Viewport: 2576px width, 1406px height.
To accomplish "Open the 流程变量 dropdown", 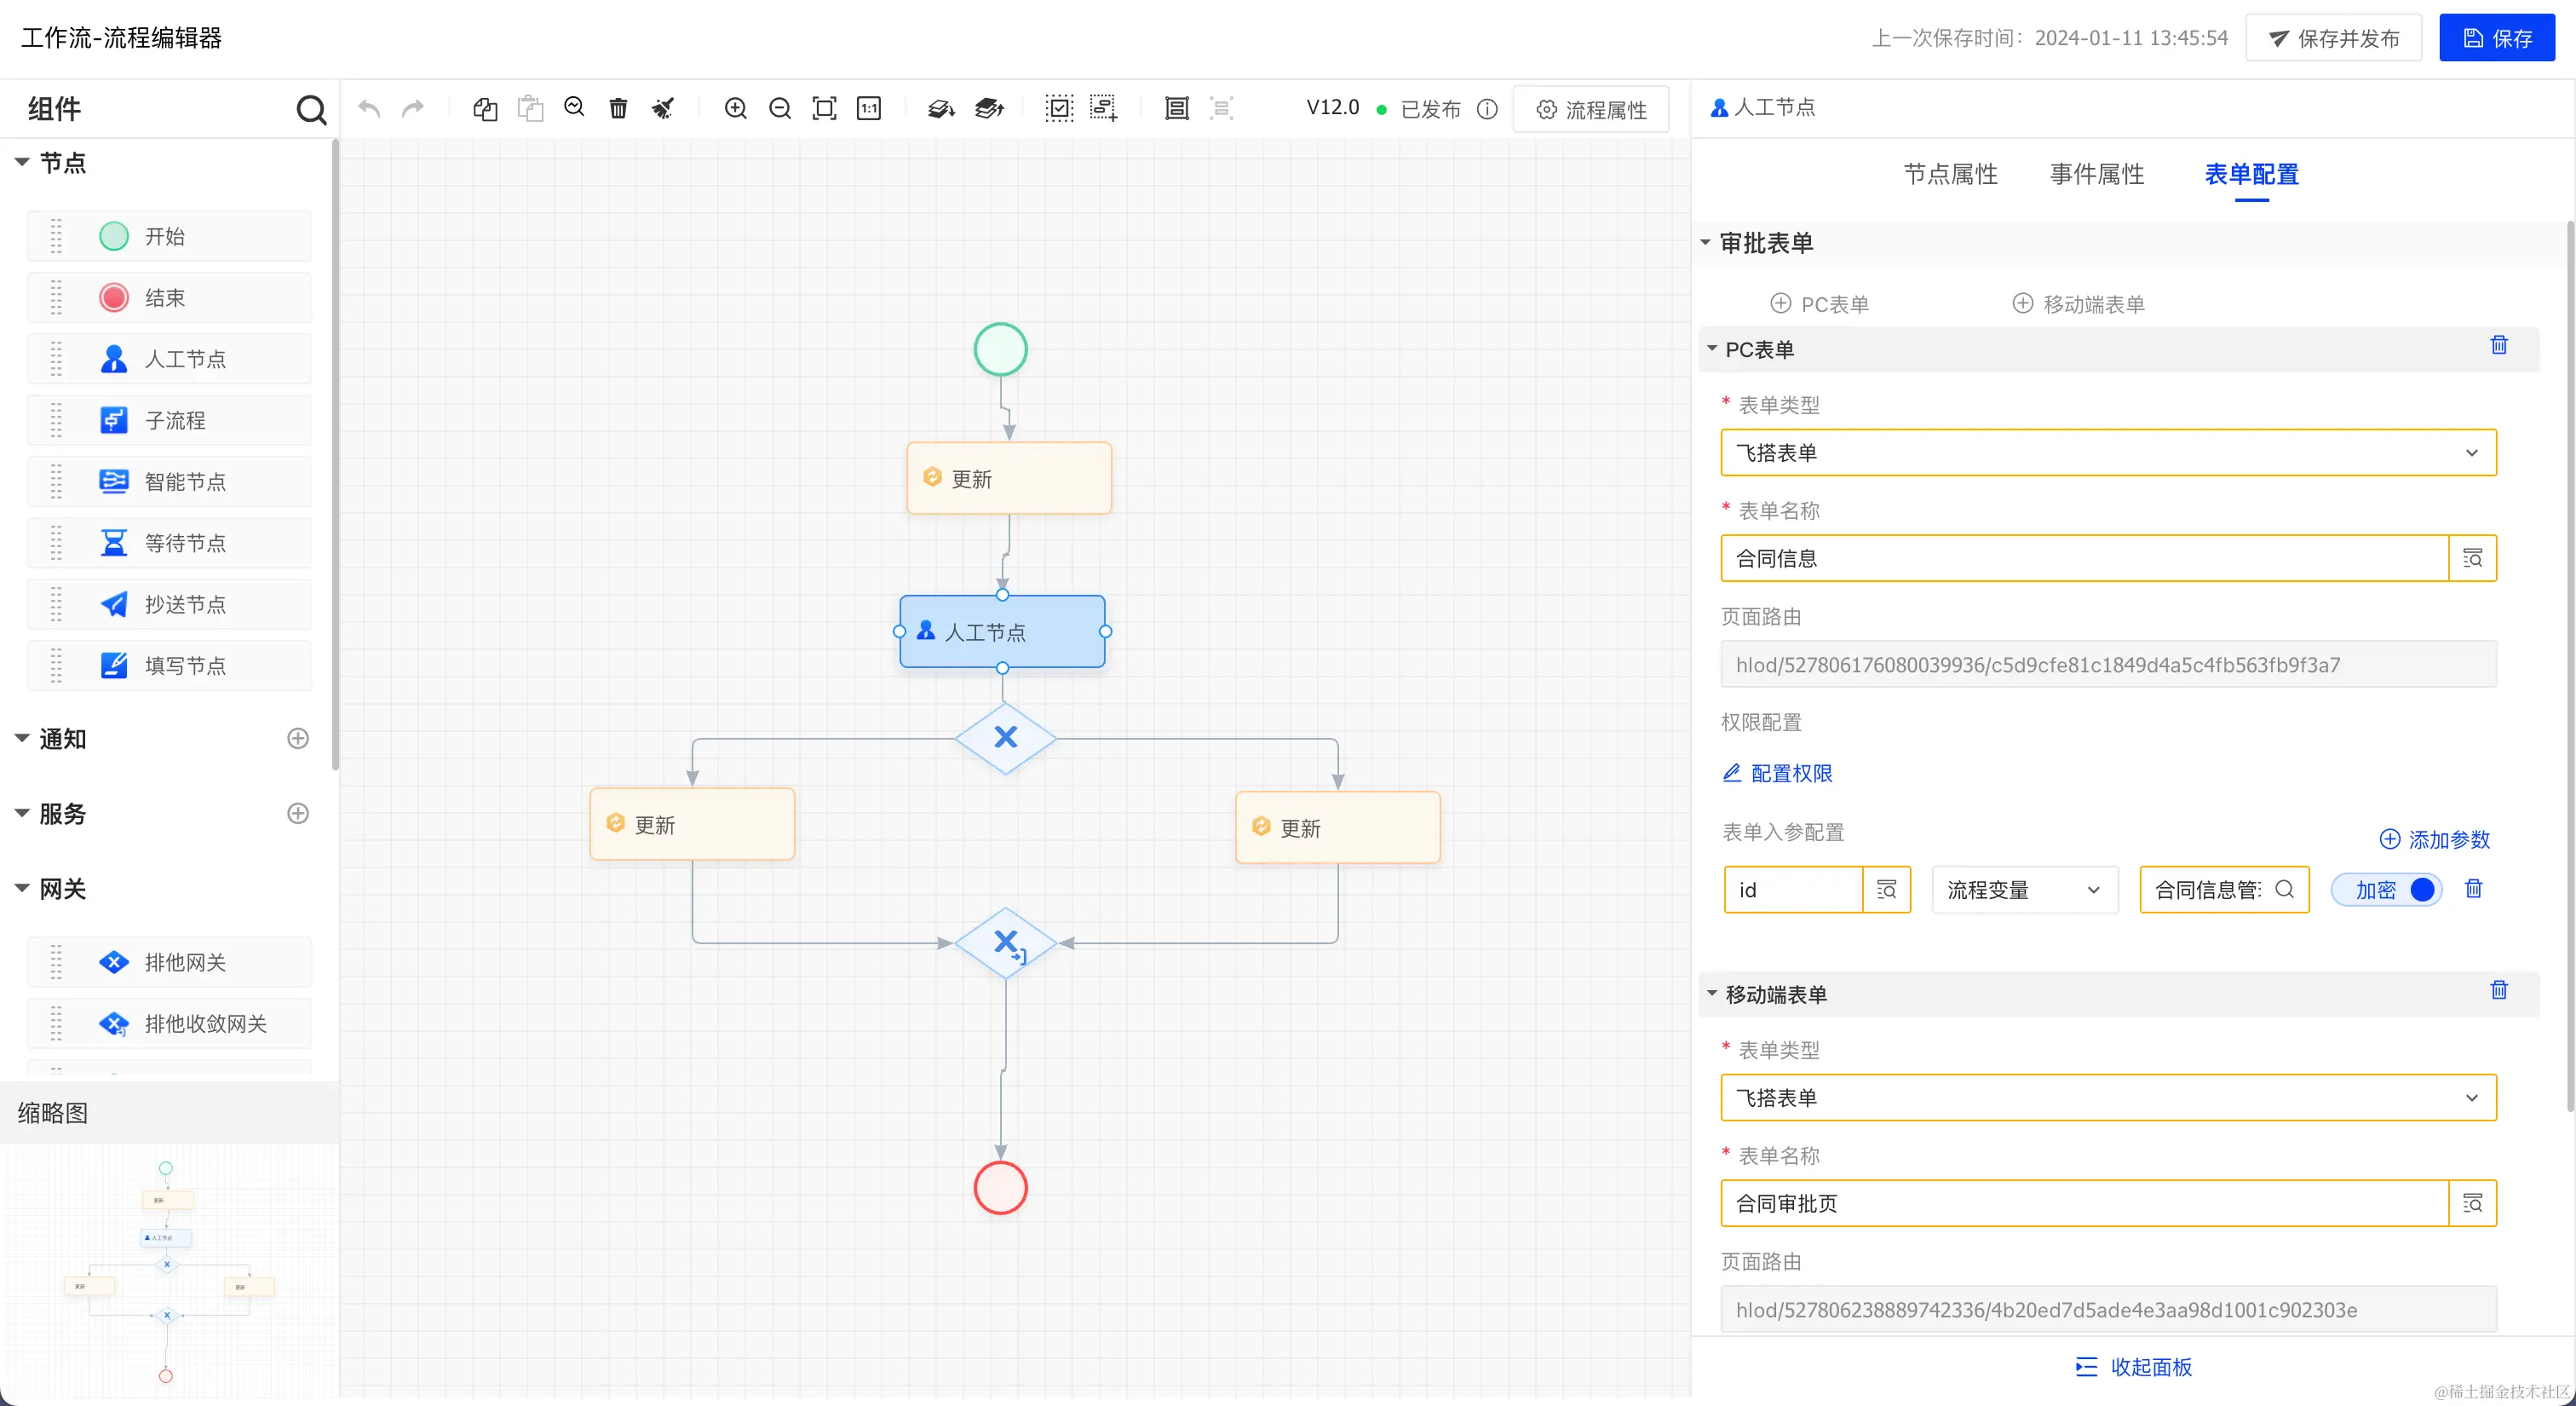I will coord(2023,889).
